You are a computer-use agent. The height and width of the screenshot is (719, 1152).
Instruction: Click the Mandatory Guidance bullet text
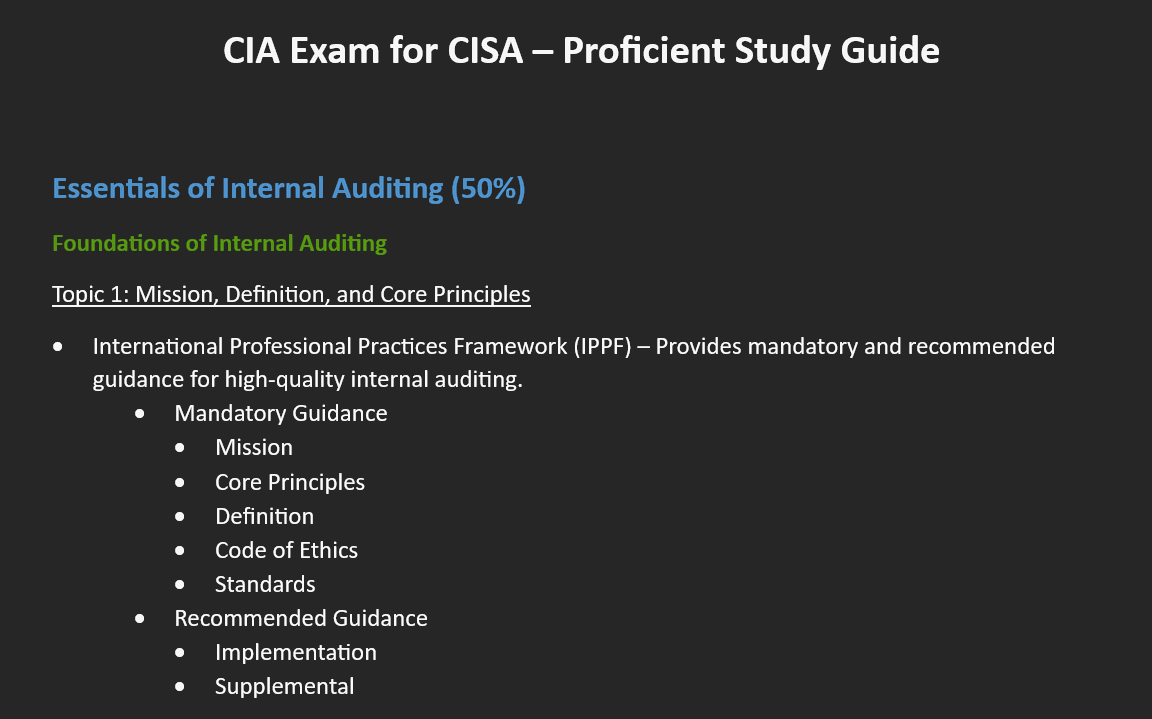point(281,413)
